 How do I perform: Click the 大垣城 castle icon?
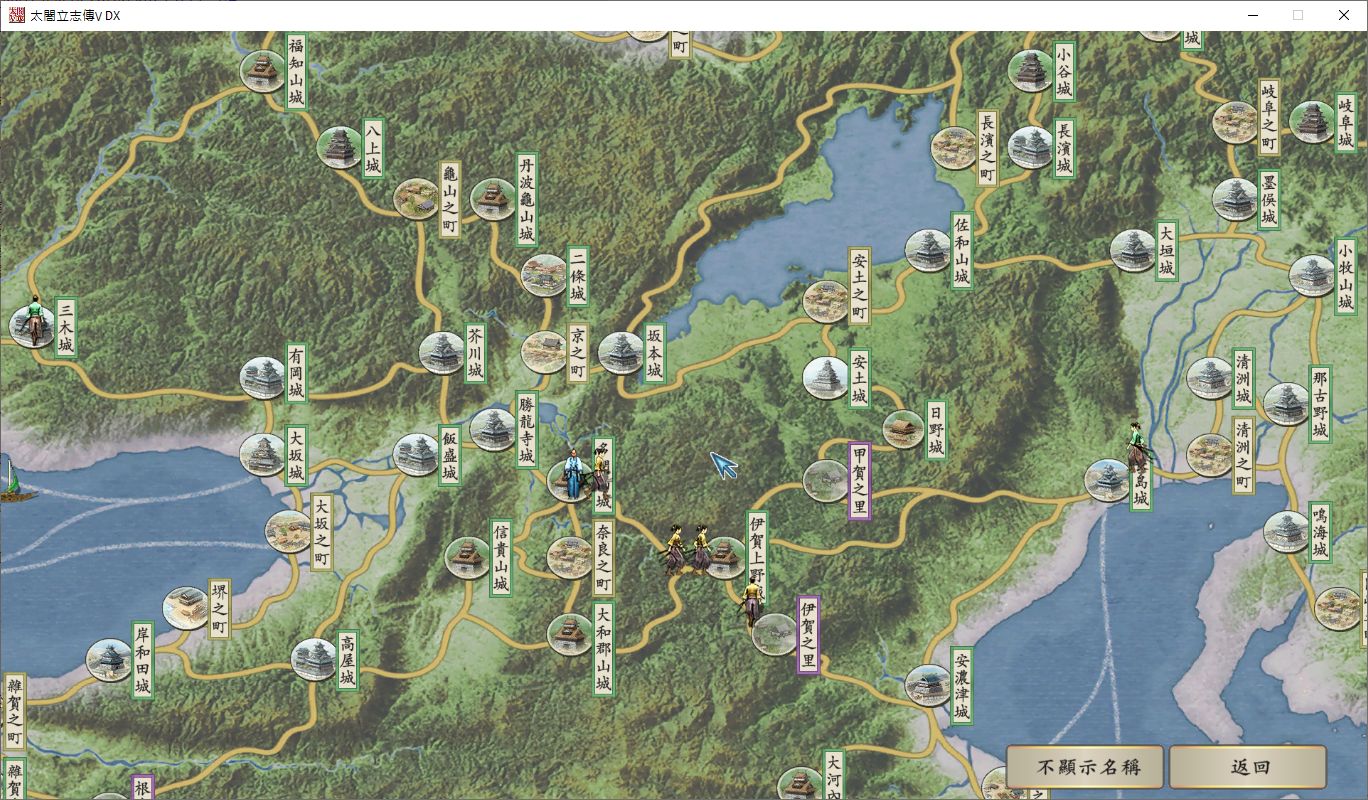[1133, 250]
